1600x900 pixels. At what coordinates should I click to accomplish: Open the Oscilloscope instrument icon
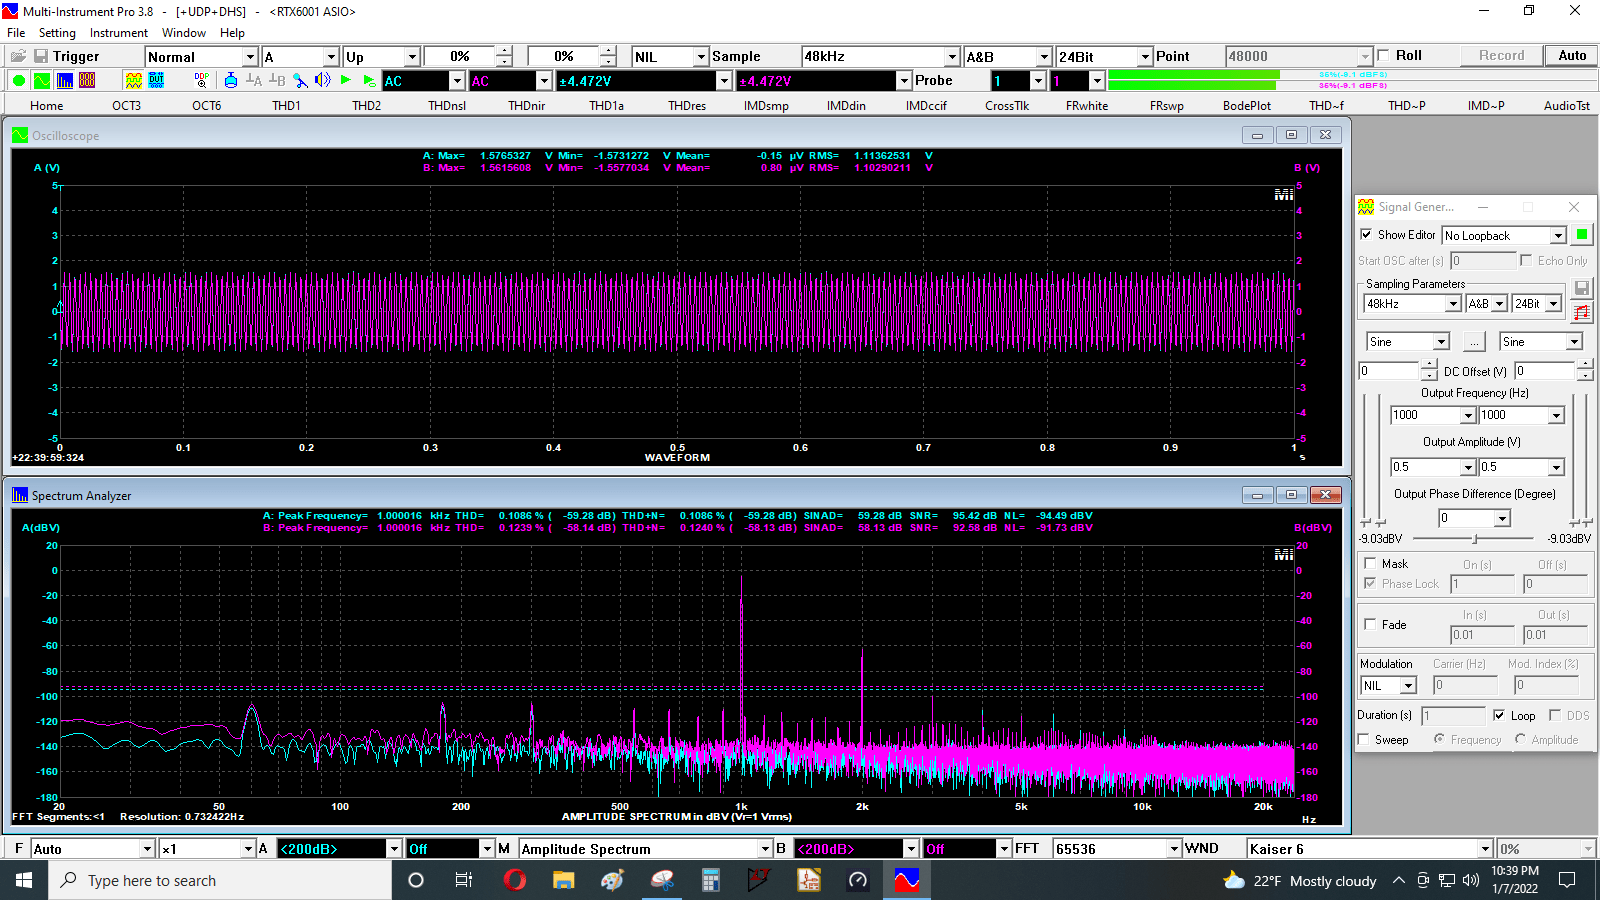coord(42,81)
